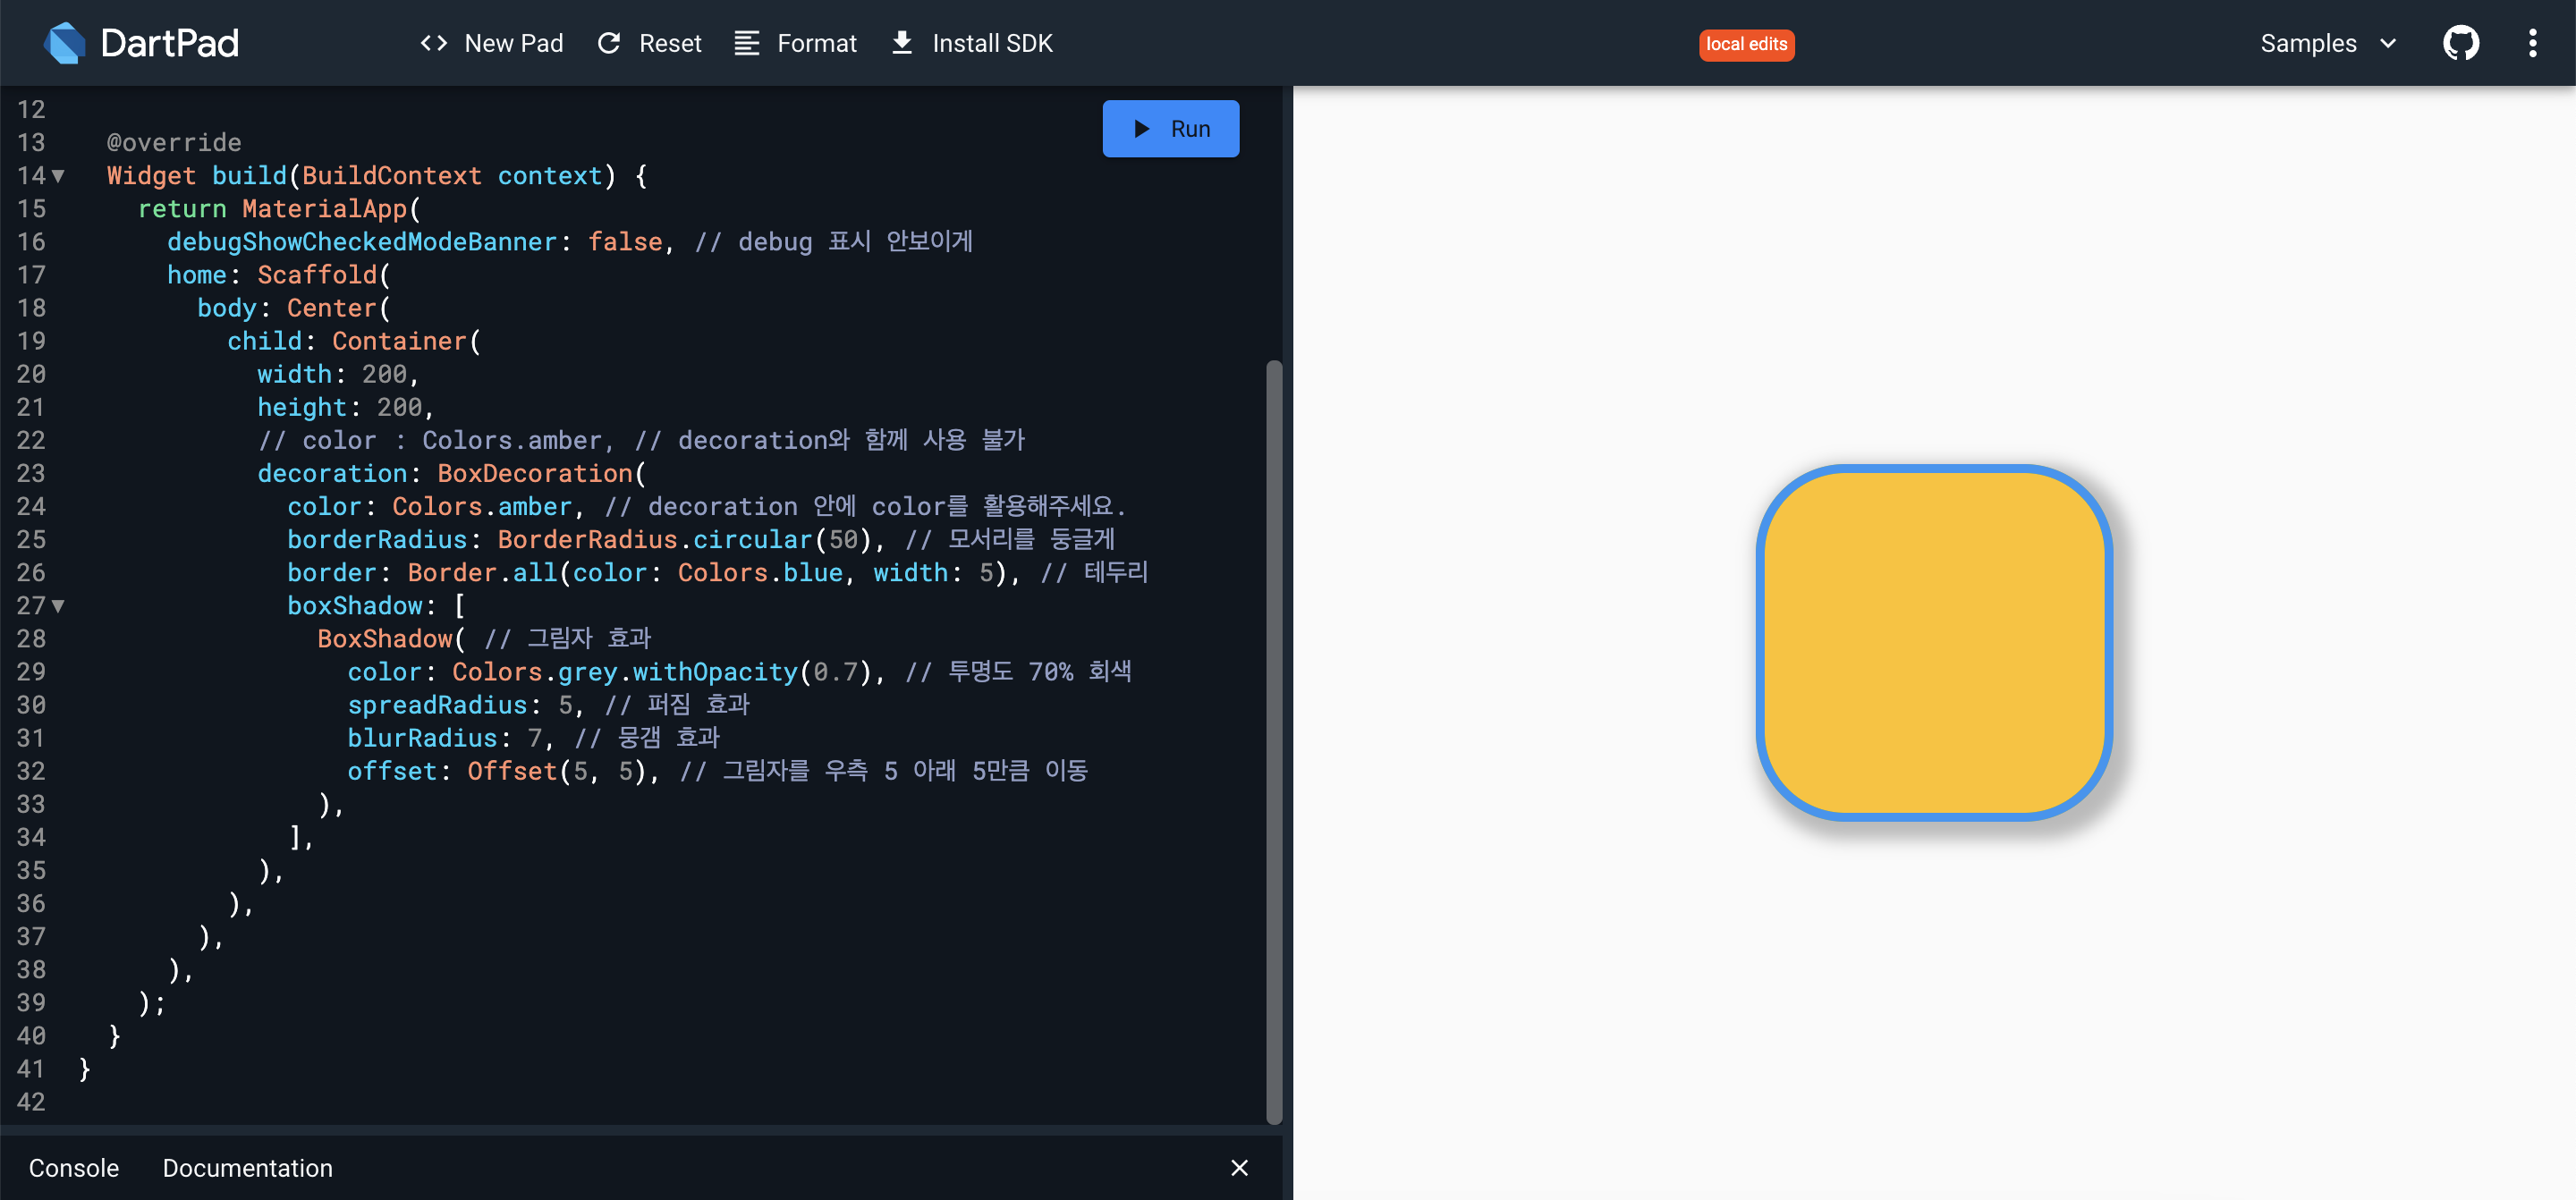Collapse code fold arrow at line 27
This screenshot has width=2576, height=1200.
point(58,606)
